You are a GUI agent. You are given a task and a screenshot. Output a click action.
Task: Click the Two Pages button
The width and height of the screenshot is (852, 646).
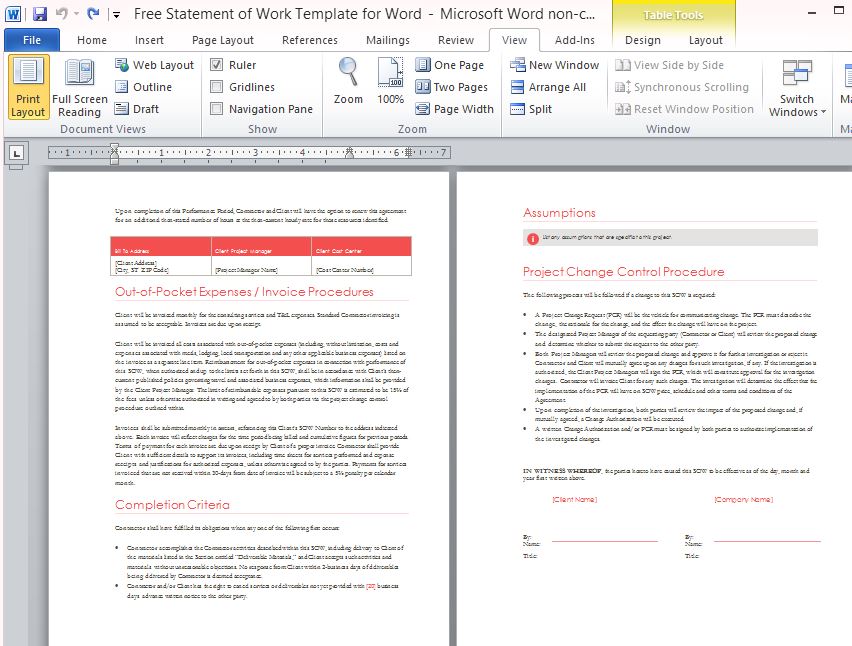click(x=450, y=87)
